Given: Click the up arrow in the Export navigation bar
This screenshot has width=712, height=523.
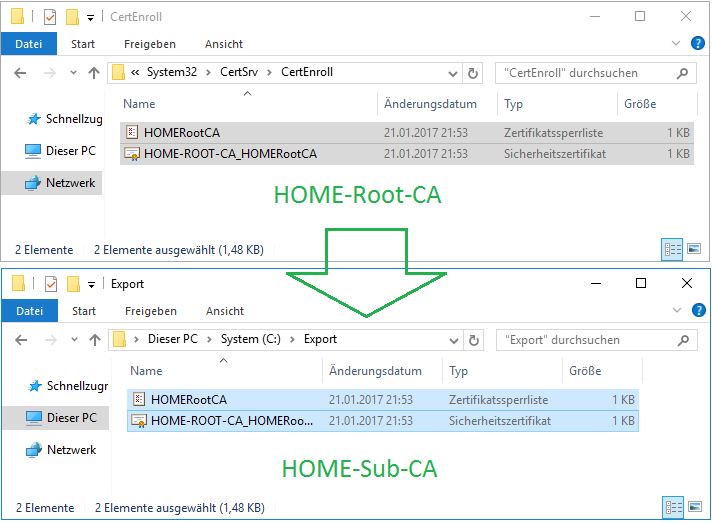Looking at the screenshot, I should click(x=95, y=339).
